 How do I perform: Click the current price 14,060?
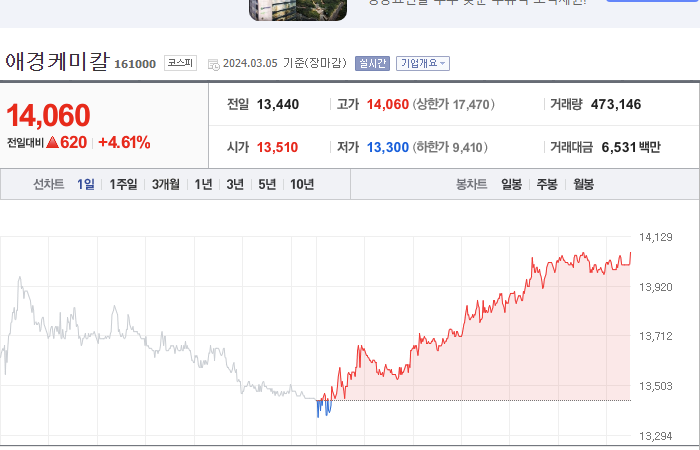tap(48, 115)
